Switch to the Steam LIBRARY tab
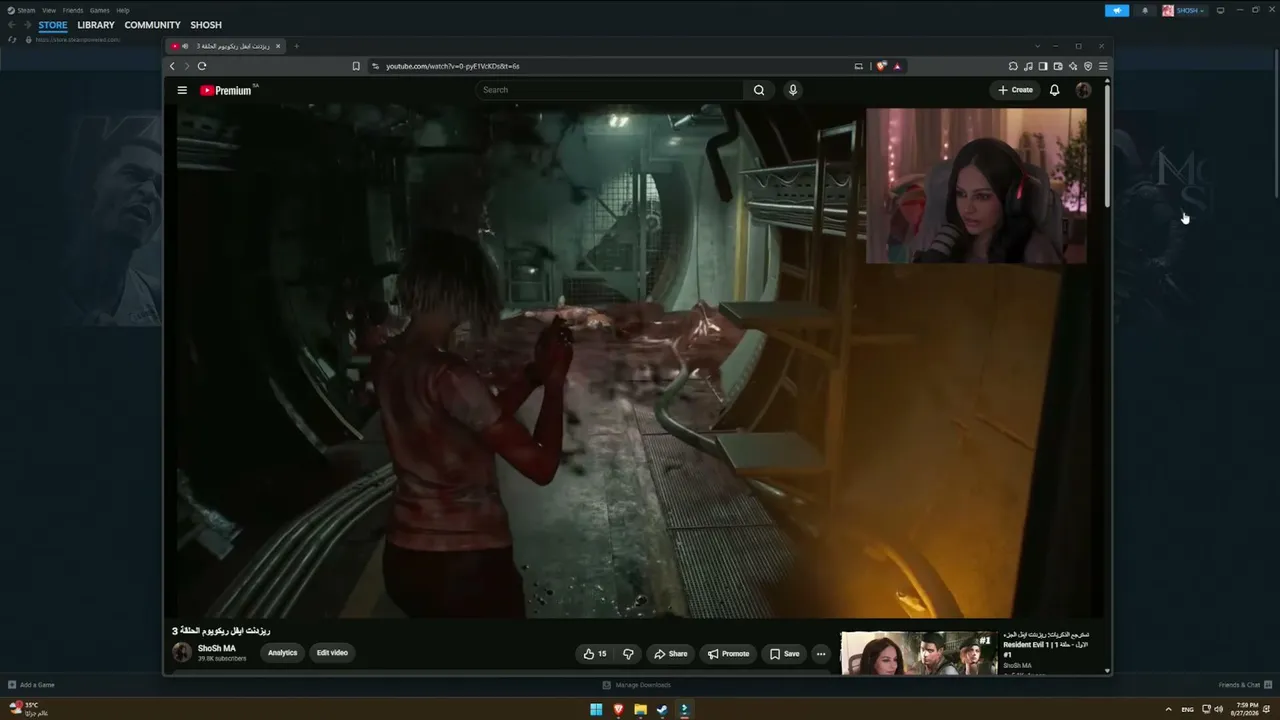The width and height of the screenshot is (1280, 720). (96, 25)
